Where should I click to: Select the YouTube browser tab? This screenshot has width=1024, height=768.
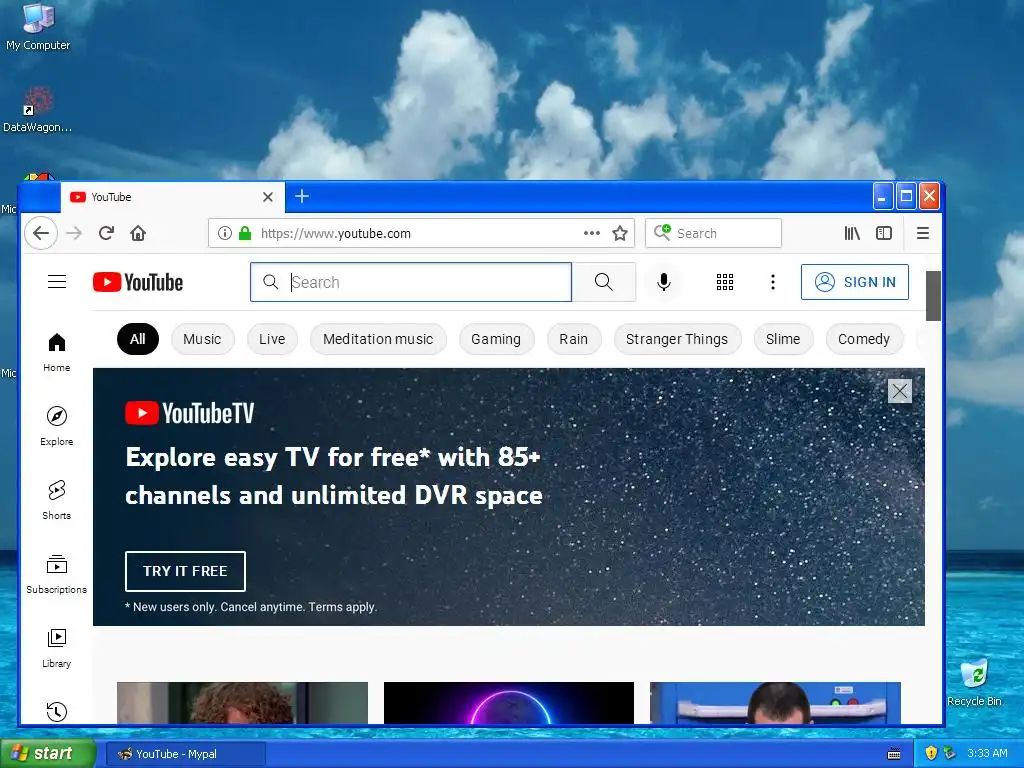click(x=173, y=197)
